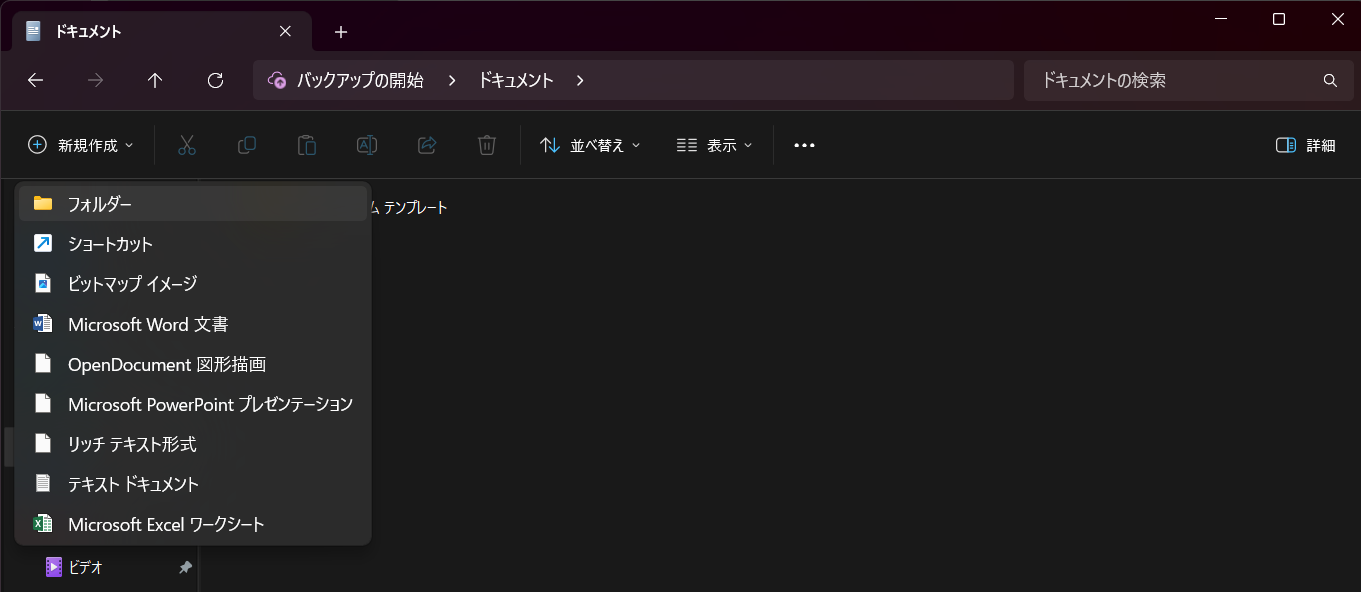This screenshot has width=1361, height=592.
Task: Click the Copy icon in toolbar
Action: 247,145
